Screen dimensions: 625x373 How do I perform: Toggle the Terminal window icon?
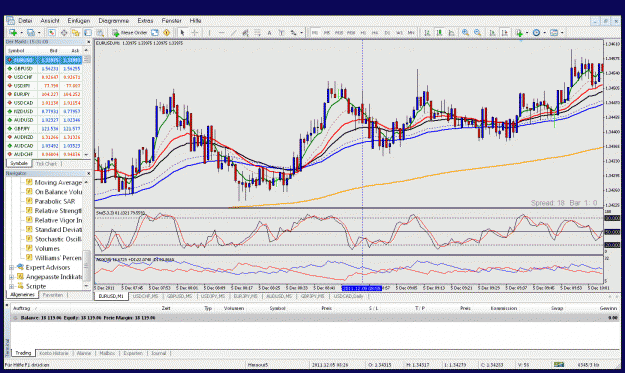pyautogui.click(x=88, y=33)
